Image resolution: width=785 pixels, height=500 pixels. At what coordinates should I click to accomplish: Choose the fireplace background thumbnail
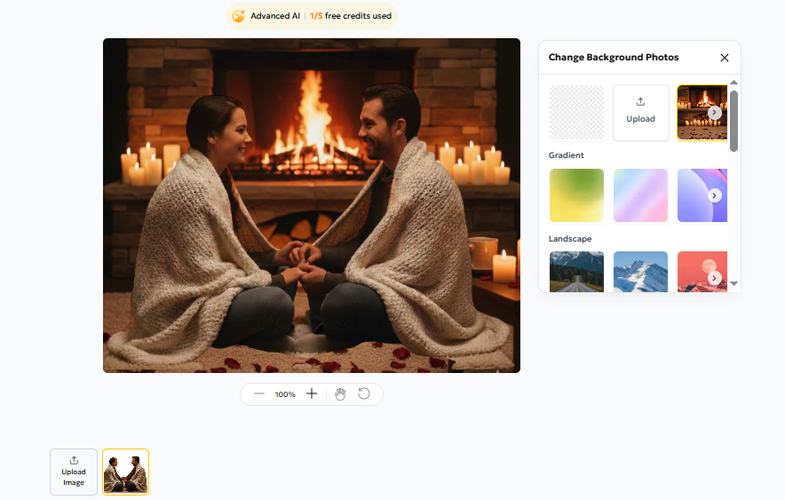point(701,113)
